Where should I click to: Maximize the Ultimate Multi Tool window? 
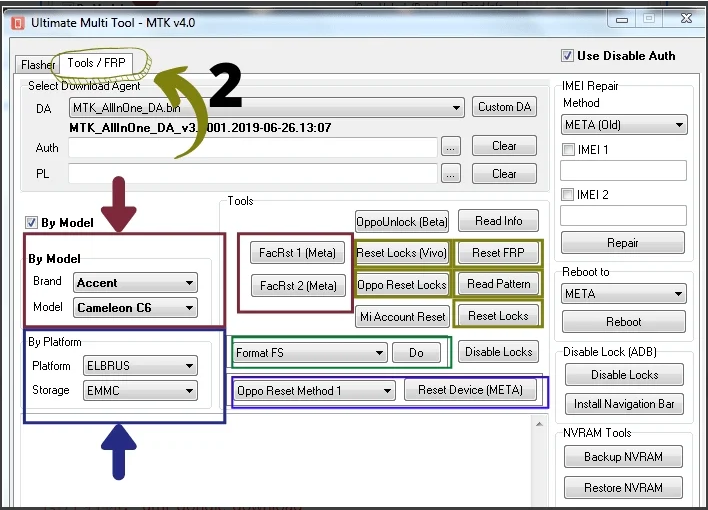tap(649, 19)
